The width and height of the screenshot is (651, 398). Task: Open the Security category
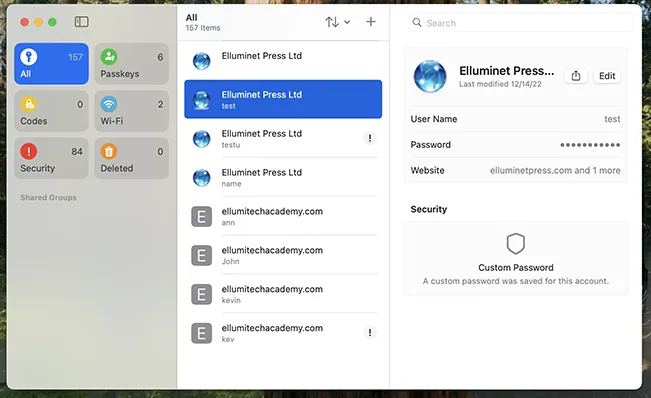(x=51, y=158)
